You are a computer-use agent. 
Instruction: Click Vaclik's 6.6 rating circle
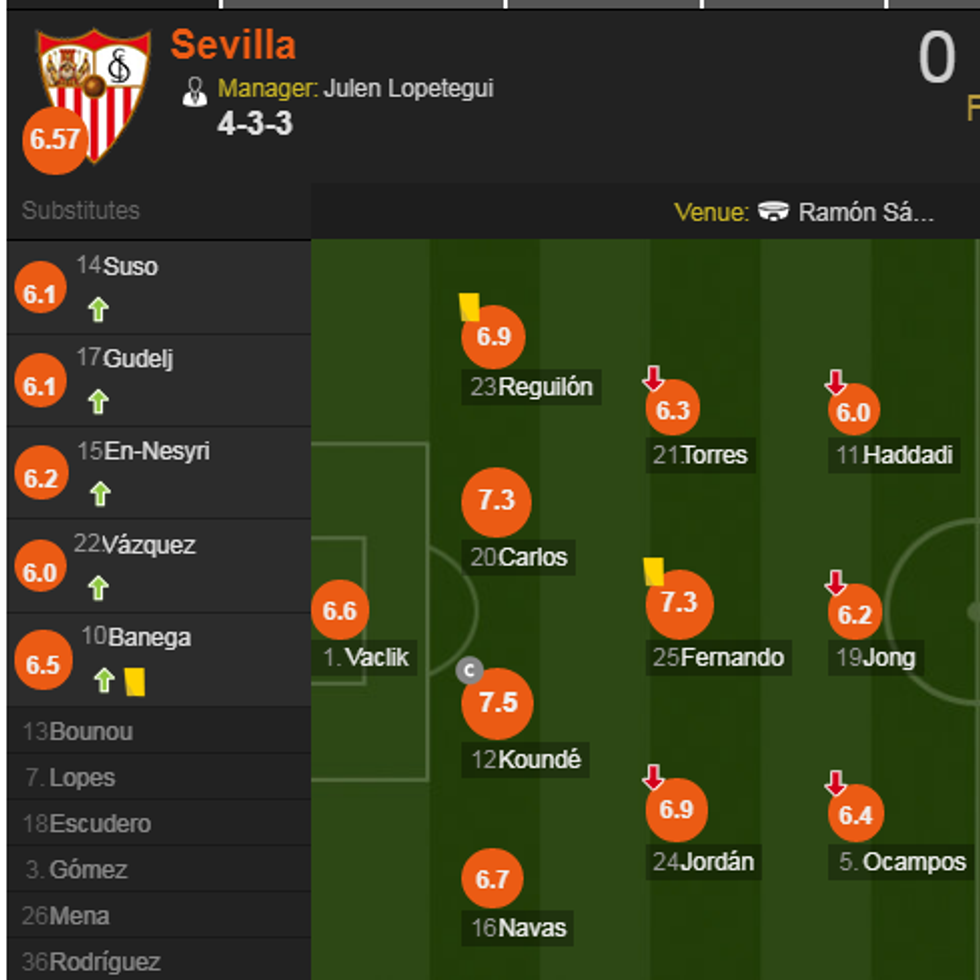[340, 611]
